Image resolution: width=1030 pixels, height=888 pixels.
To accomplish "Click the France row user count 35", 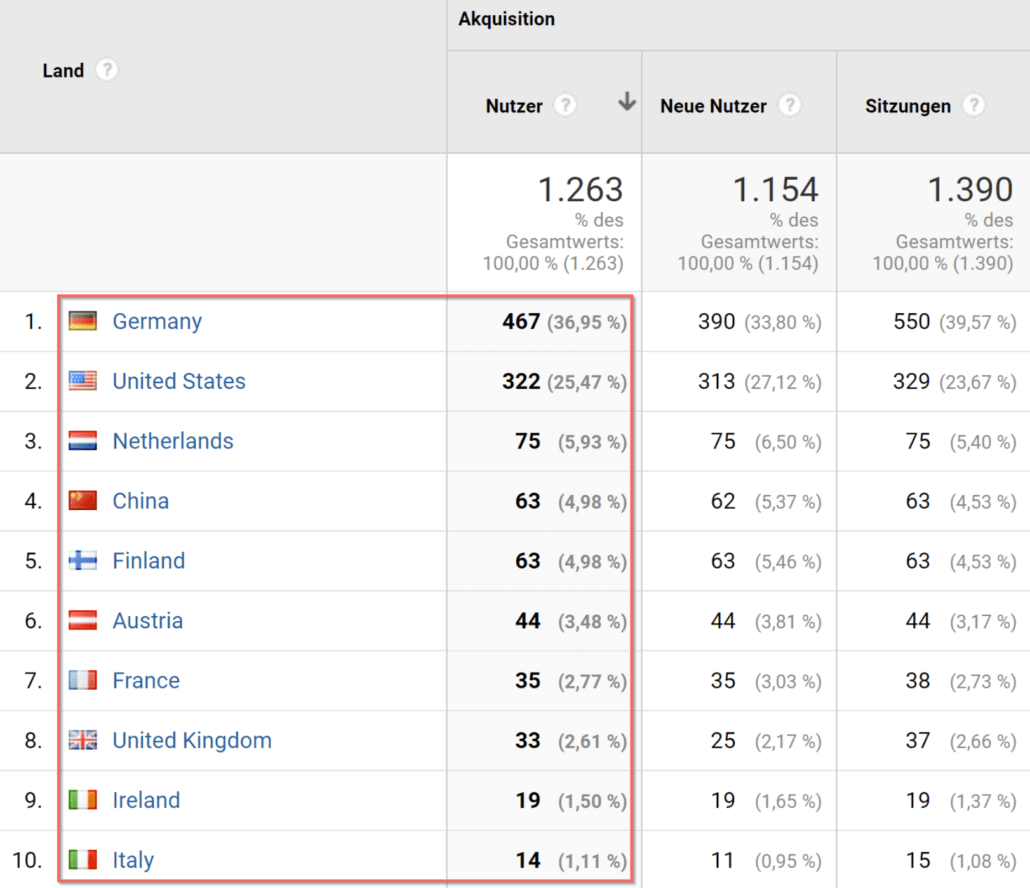I will pyautogui.click(x=527, y=680).
